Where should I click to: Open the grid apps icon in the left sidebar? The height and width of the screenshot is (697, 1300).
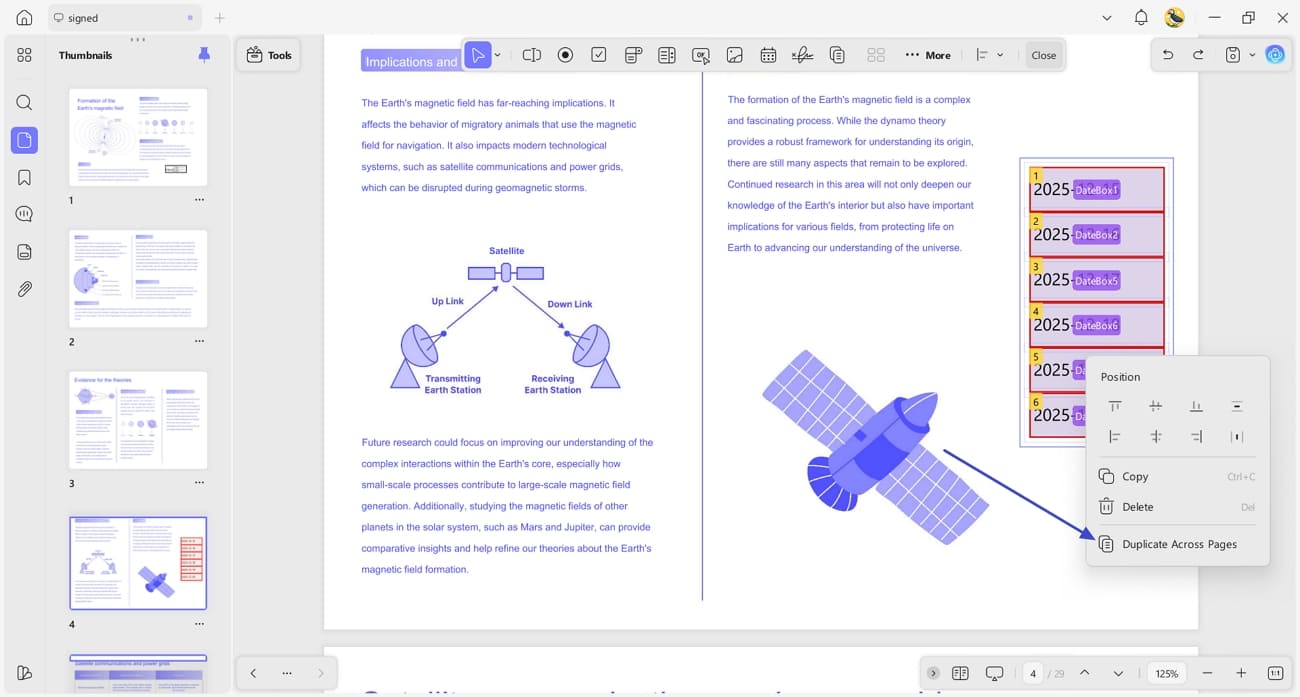pyautogui.click(x=24, y=55)
